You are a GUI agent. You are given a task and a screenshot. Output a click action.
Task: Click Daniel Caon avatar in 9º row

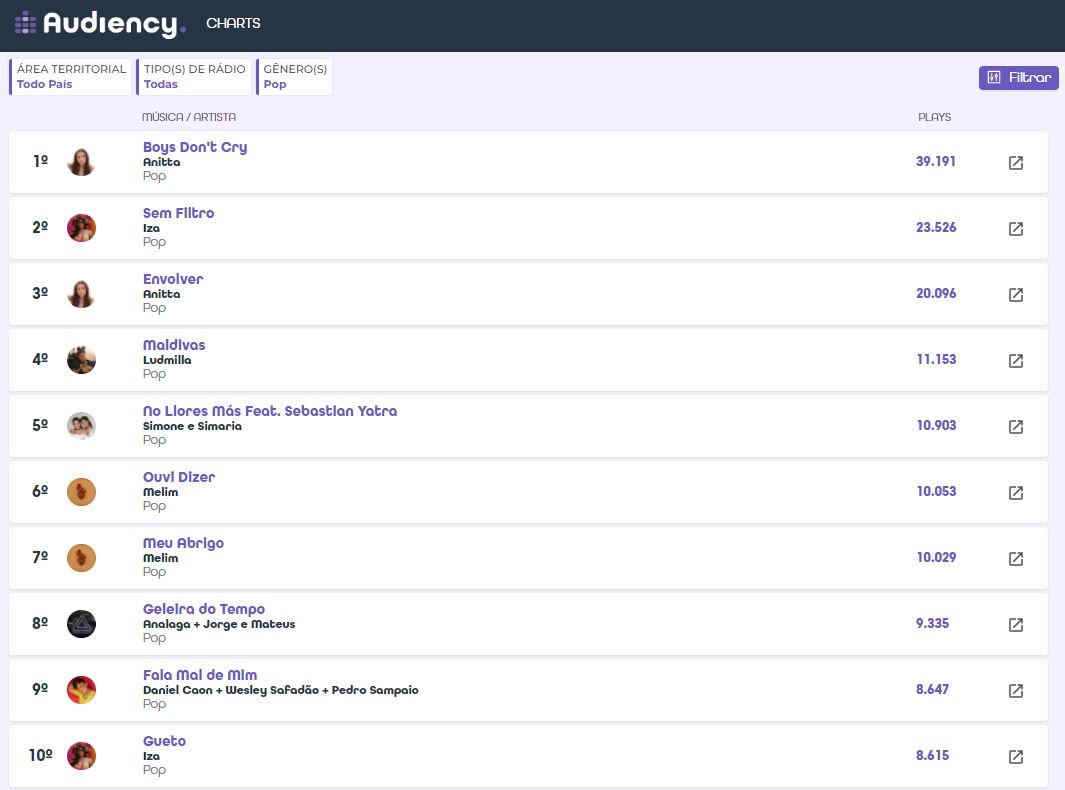pyautogui.click(x=81, y=689)
